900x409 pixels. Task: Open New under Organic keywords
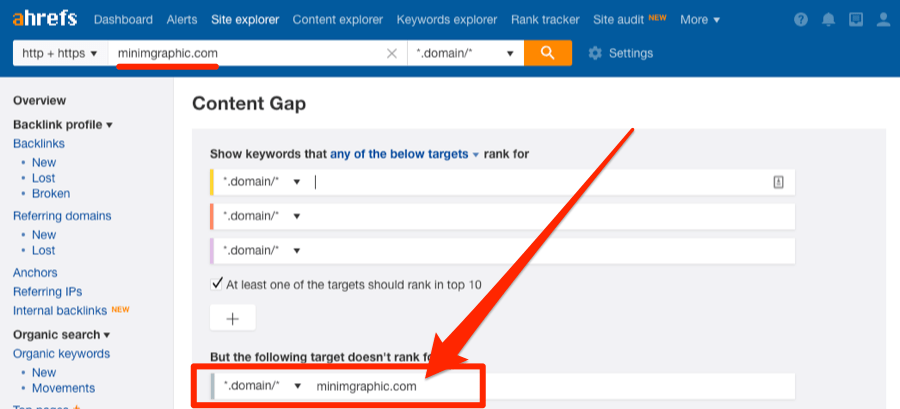click(44, 372)
